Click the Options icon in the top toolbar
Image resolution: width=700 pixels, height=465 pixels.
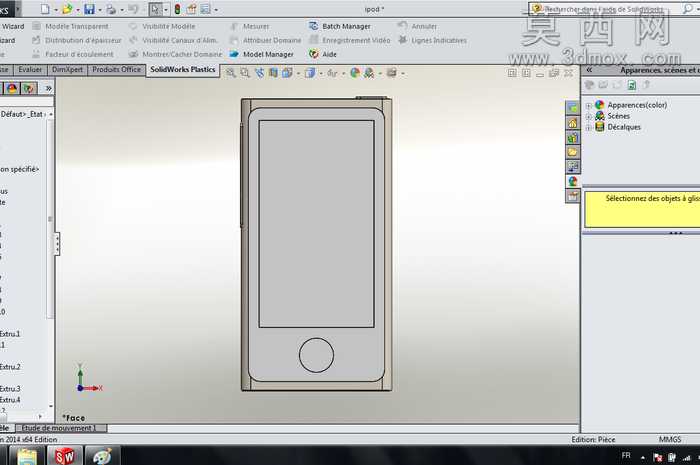(205, 9)
